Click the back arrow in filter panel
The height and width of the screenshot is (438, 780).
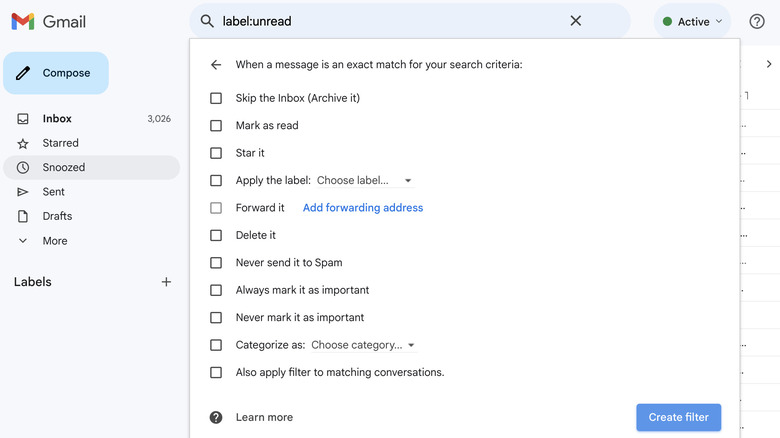click(216, 65)
